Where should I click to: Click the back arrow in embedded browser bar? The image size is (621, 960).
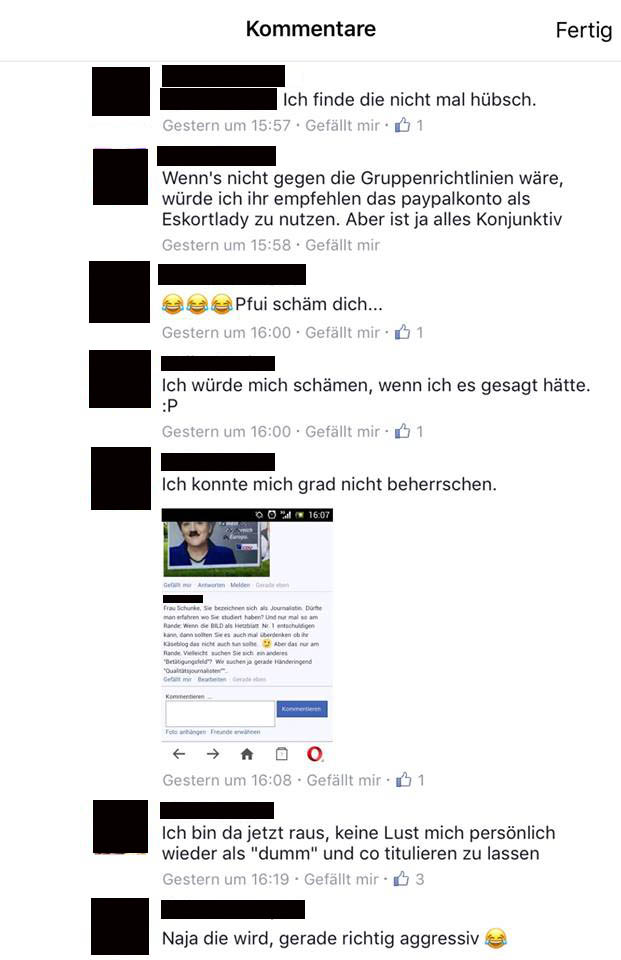pyautogui.click(x=179, y=754)
